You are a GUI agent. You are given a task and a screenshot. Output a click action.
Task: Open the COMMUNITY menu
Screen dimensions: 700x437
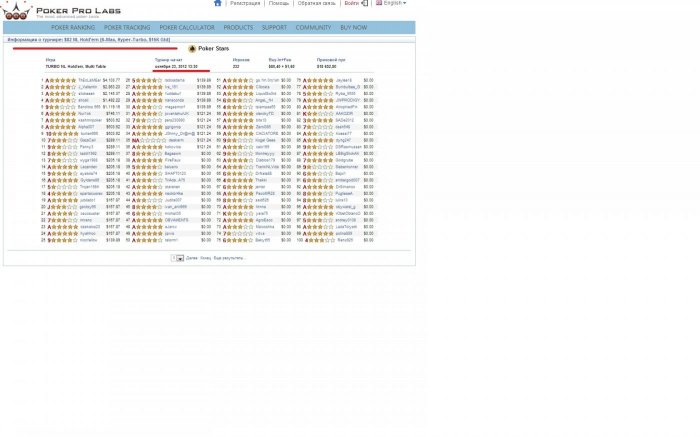click(313, 28)
